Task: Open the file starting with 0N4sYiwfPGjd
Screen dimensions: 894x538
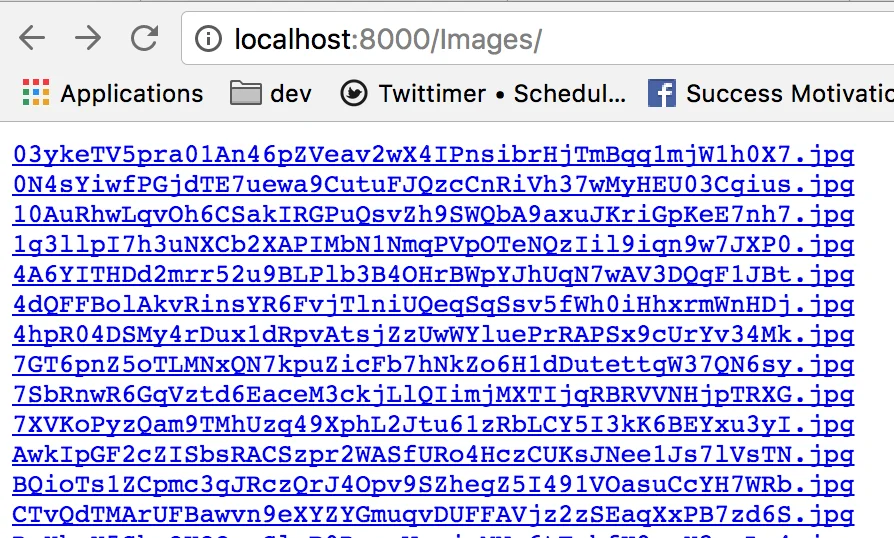Action: coord(433,185)
